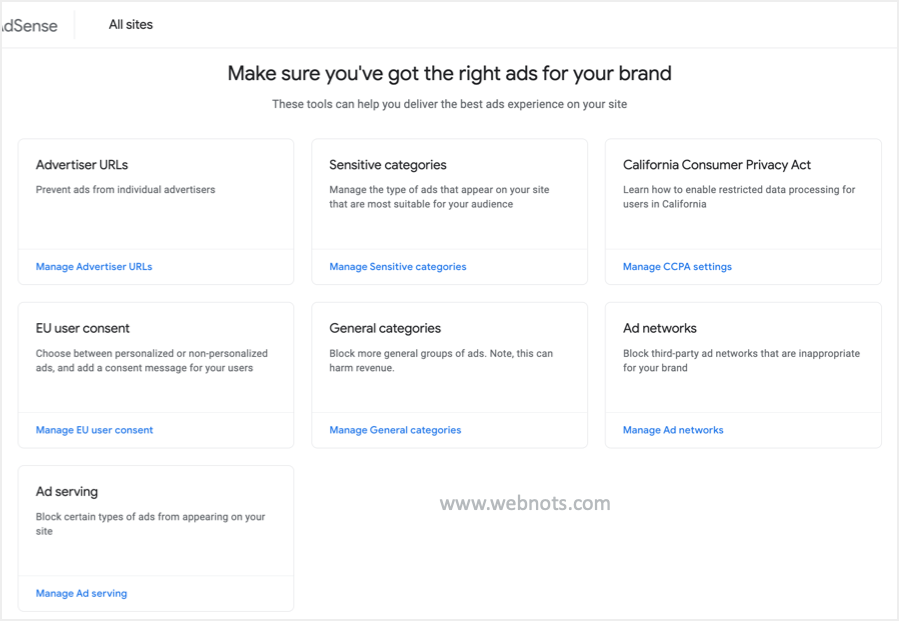Open the Manage CCPA settings link
The width and height of the screenshot is (899, 621).
pyautogui.click(x=677, y=267)
